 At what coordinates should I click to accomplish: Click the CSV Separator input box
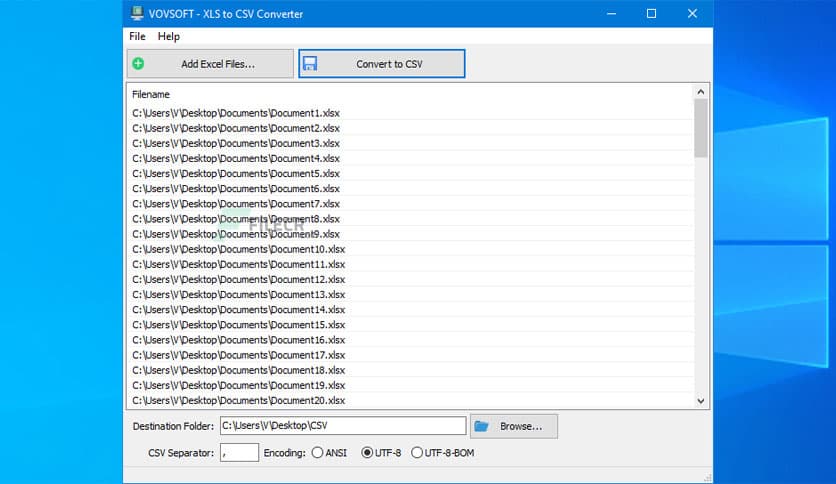(239, 453)
